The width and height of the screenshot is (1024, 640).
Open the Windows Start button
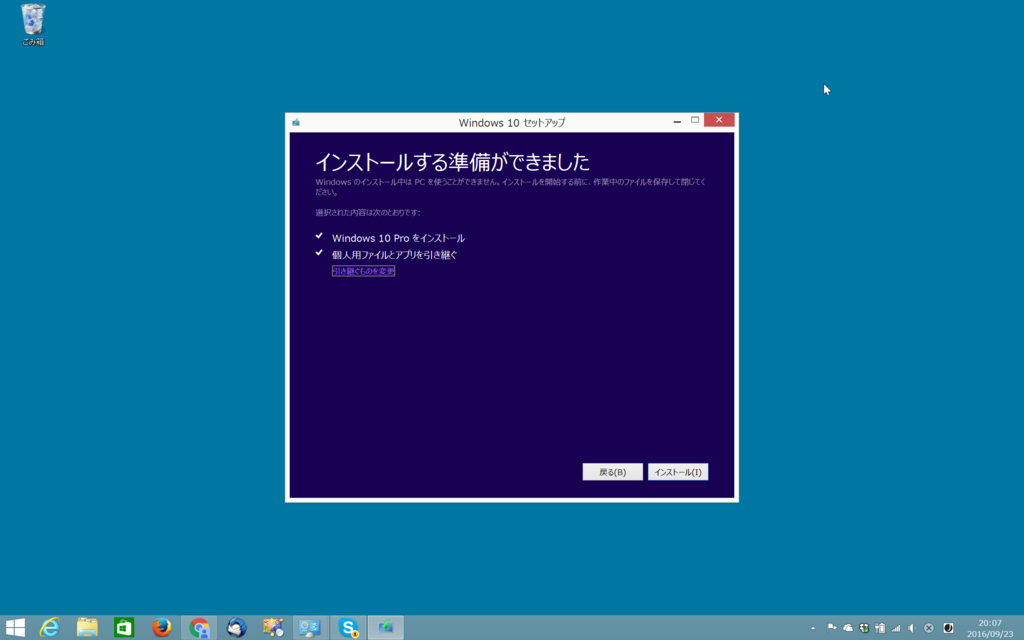(15, 628)
